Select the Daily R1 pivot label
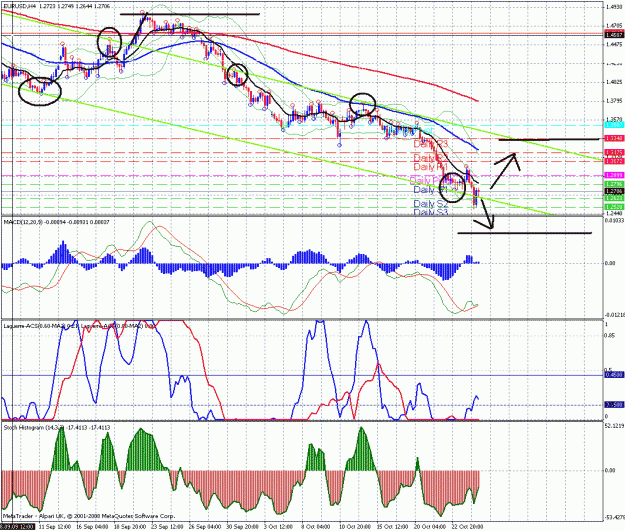Image resolution: width=625 pixels, height=531 pixels. point(431,167)
